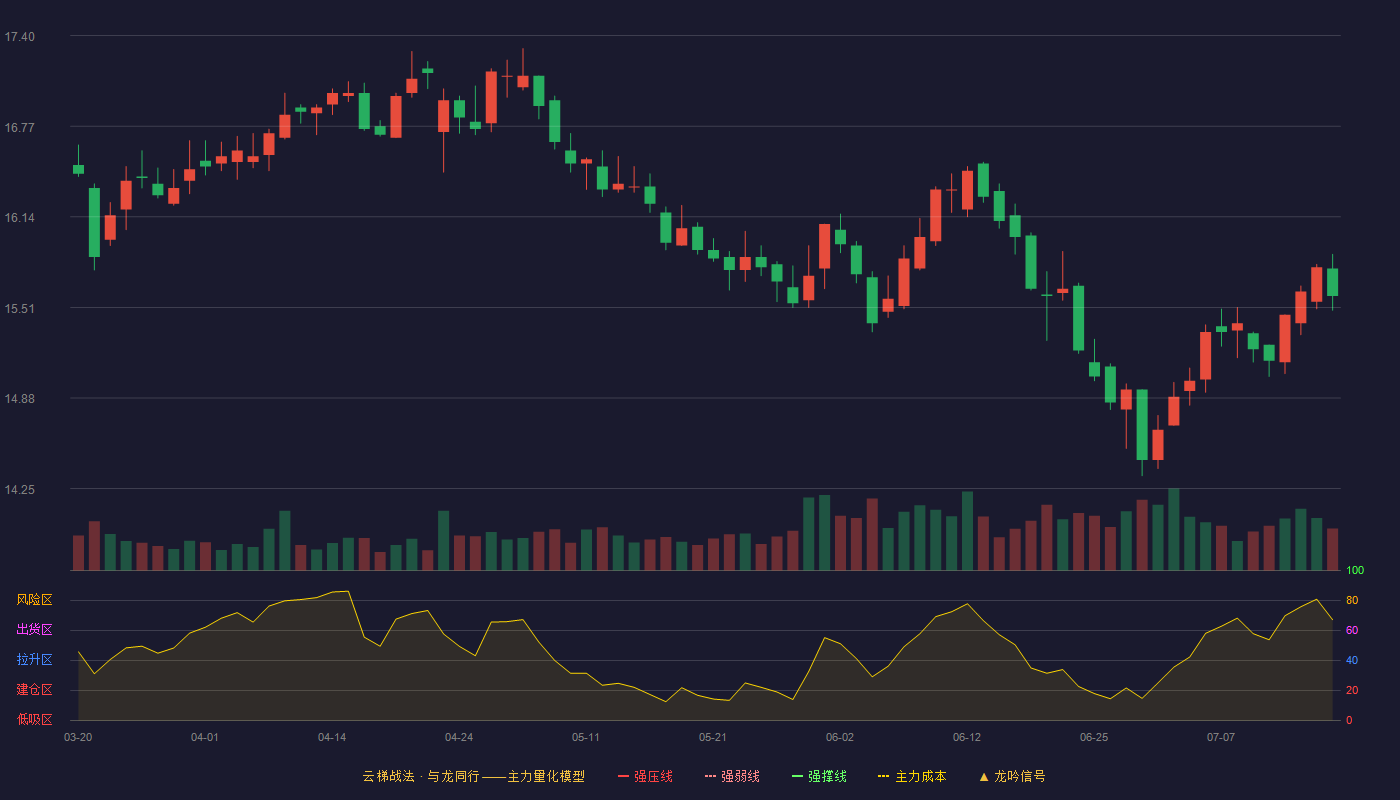
Task: Toggle the 强撑线 legend series
Action: 819,776
